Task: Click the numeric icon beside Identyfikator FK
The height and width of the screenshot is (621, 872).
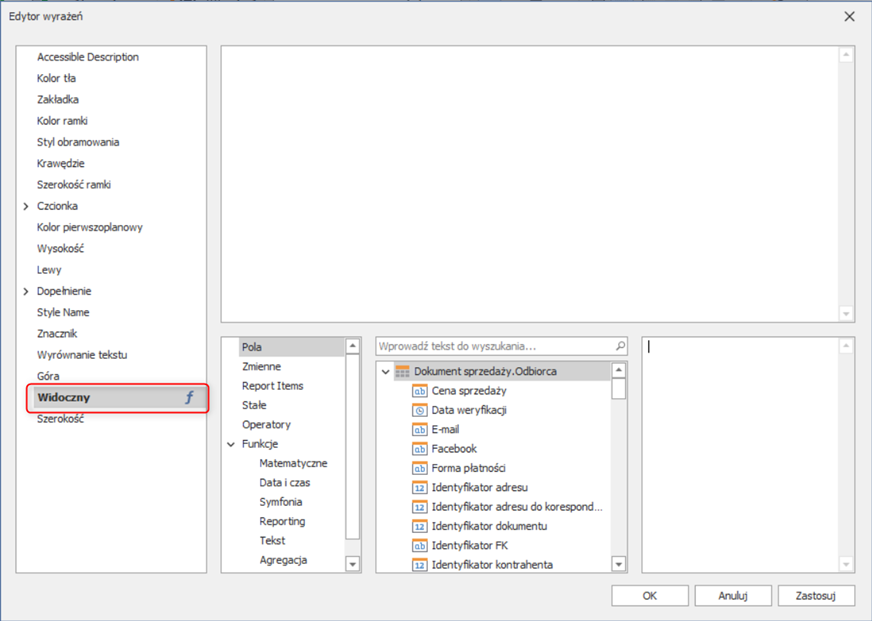Action: click(419, 546)
